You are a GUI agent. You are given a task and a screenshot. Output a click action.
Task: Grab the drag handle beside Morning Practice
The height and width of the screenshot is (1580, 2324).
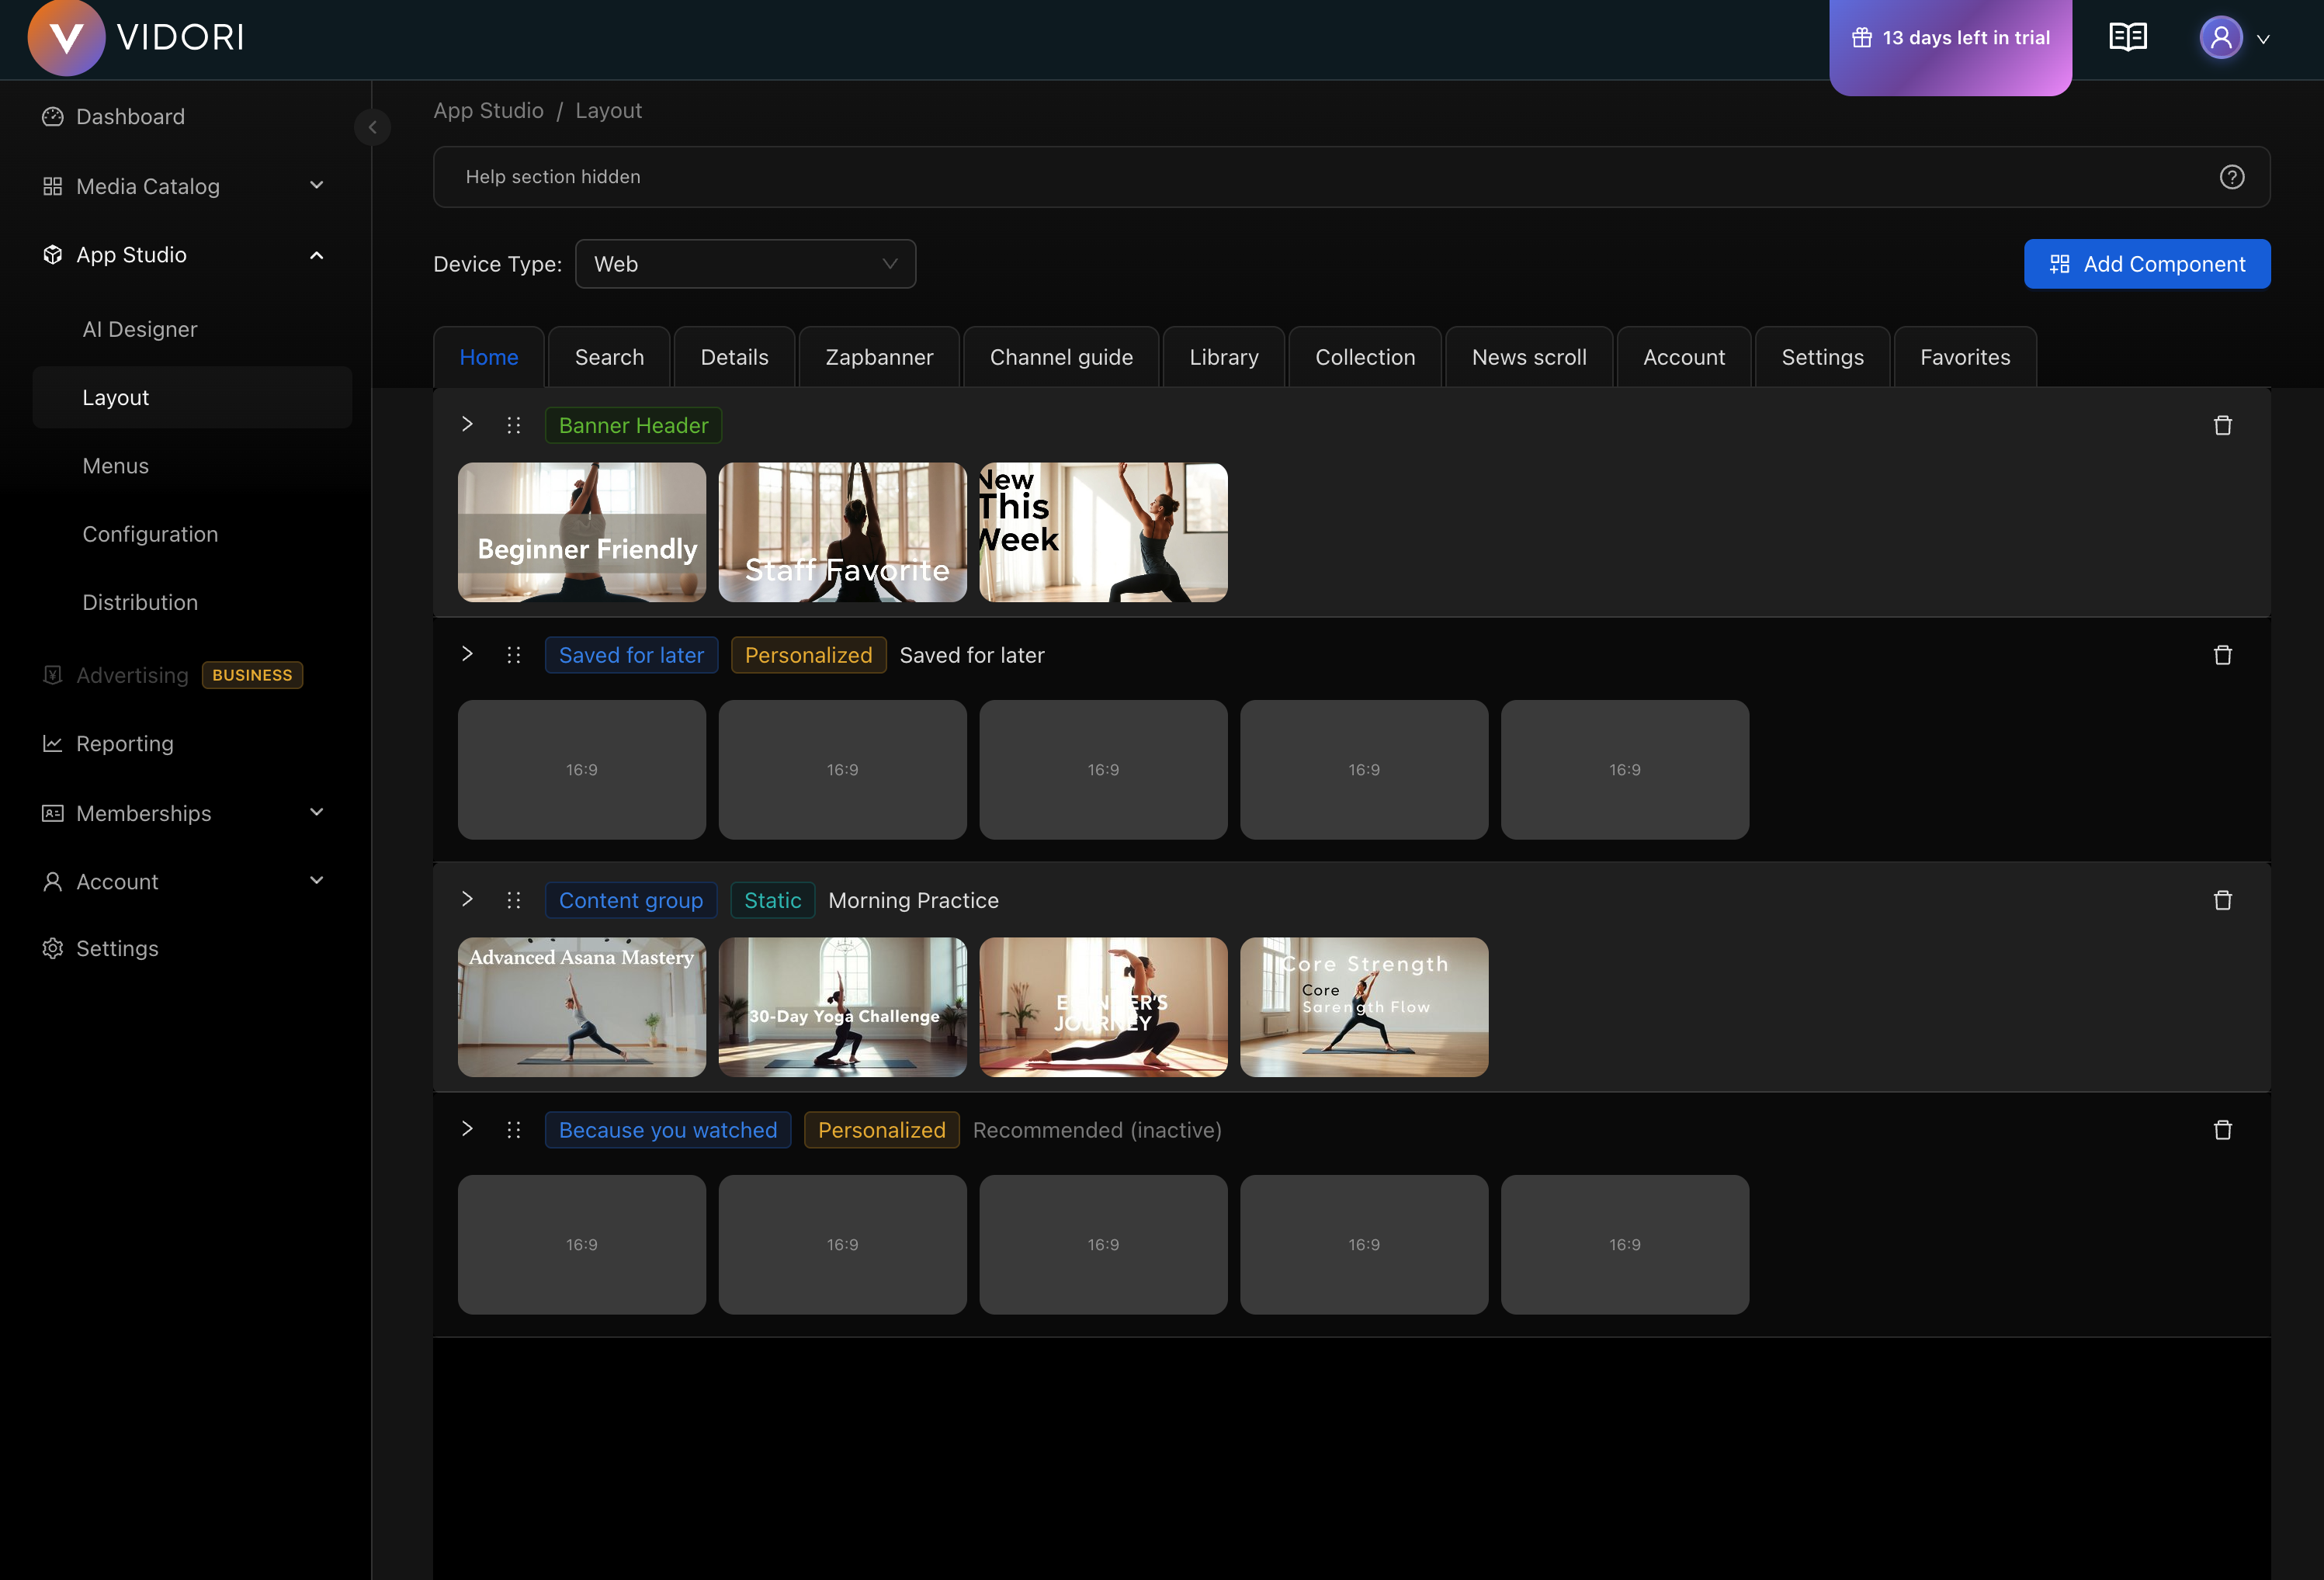514,899
